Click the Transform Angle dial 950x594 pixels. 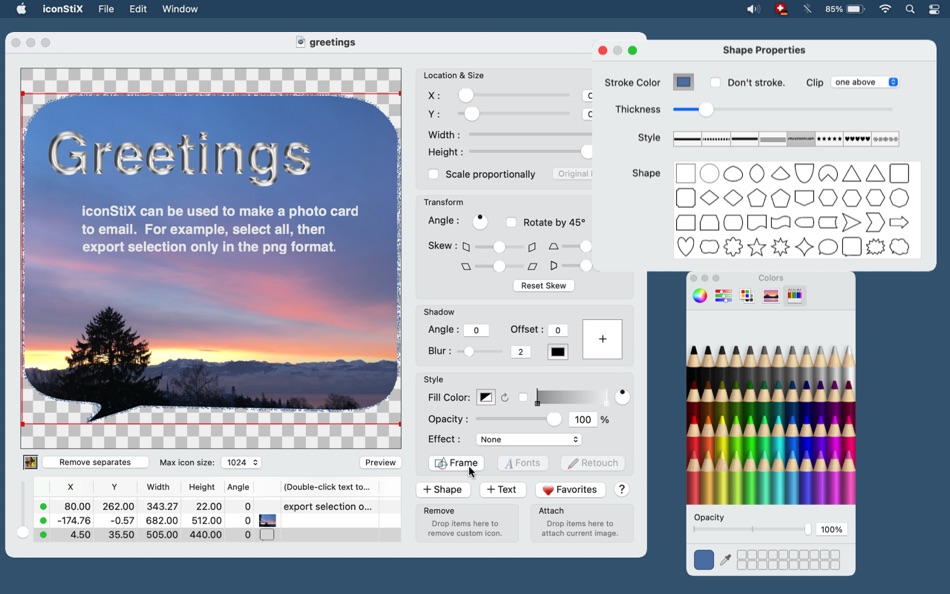click(480, 221)
